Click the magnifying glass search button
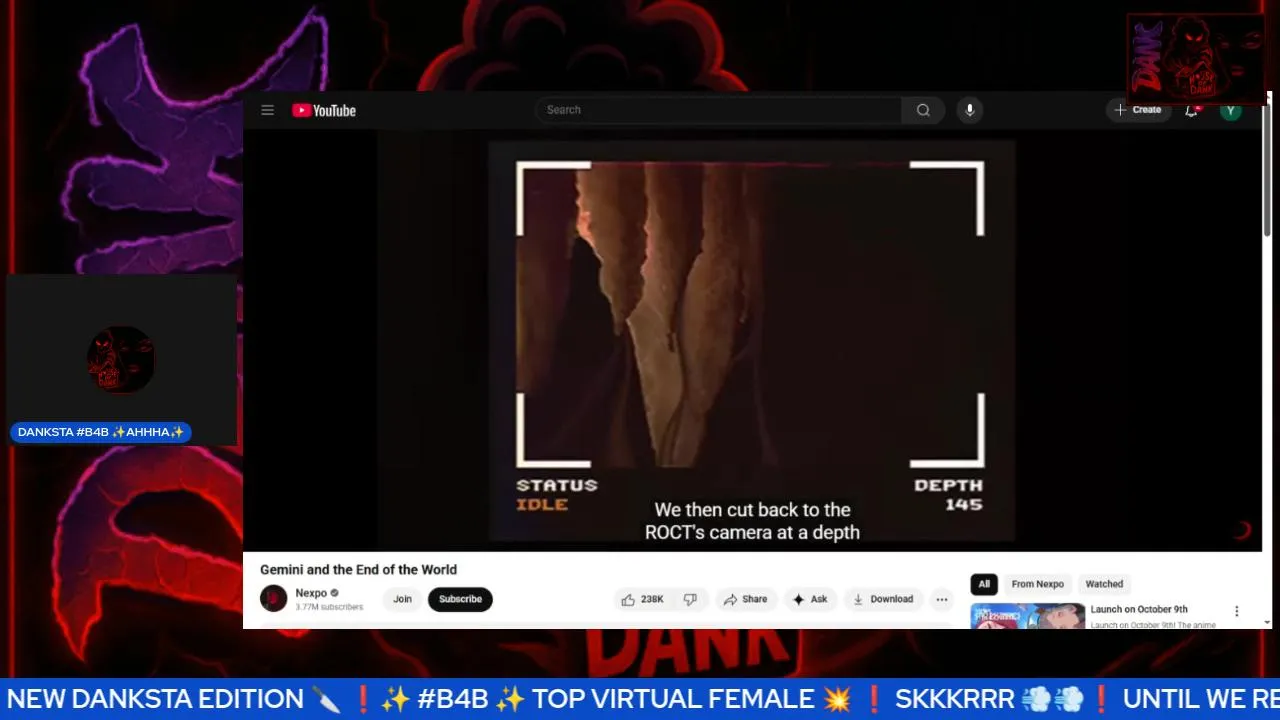1280x720 pixels. coord(923,110)
